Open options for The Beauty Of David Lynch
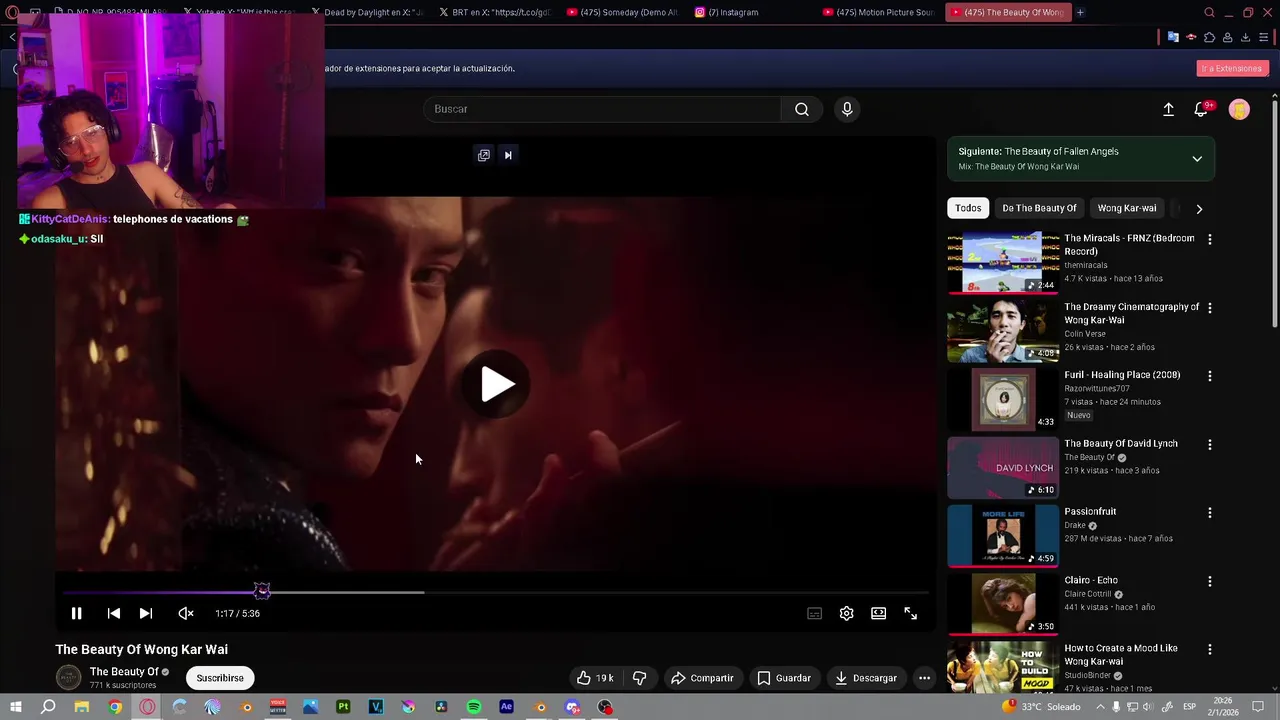The image size is (1280, 720). 1210,444
